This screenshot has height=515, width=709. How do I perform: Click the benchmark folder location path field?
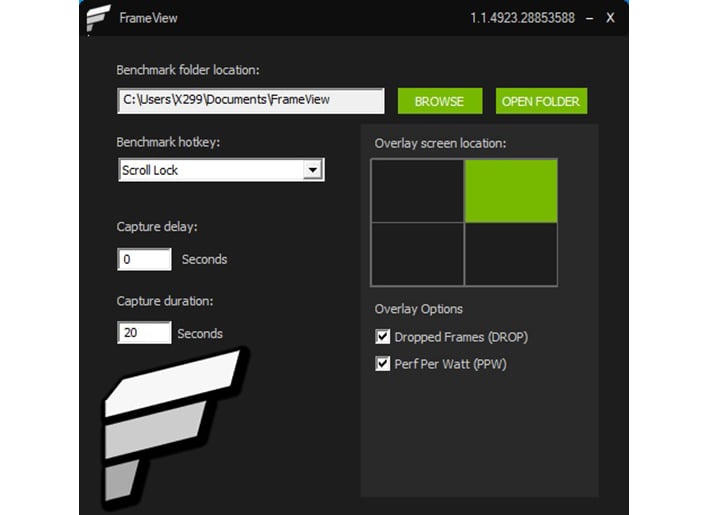[x=251, y=100]
